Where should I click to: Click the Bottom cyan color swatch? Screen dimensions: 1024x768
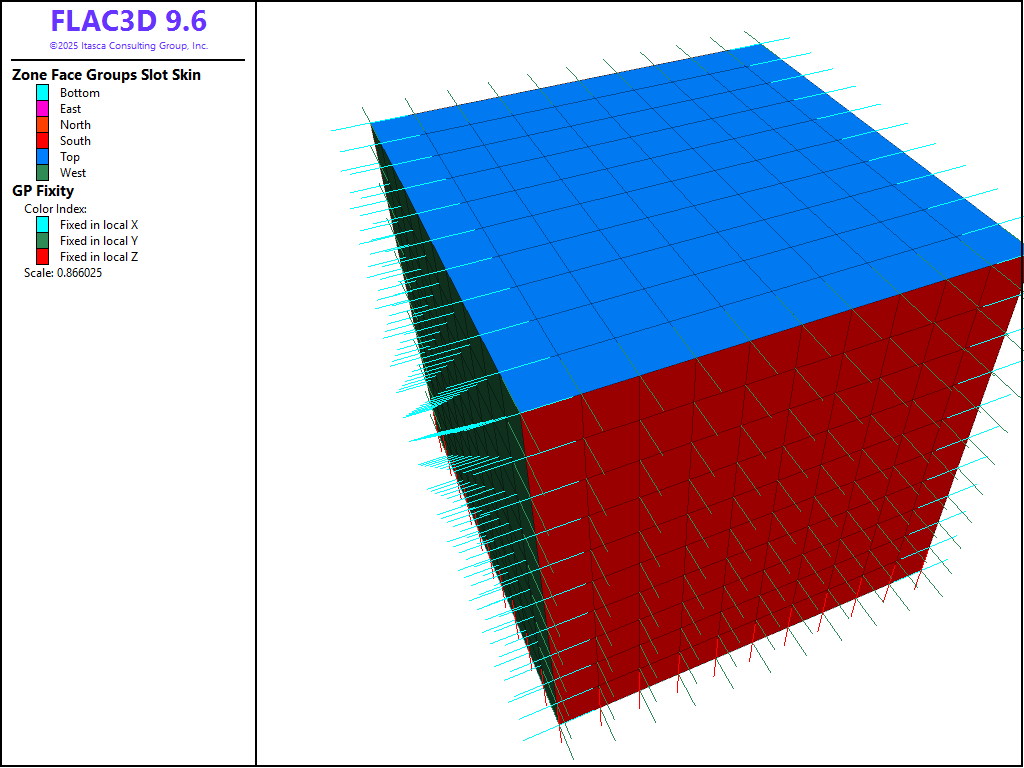(x=43, y=93)
